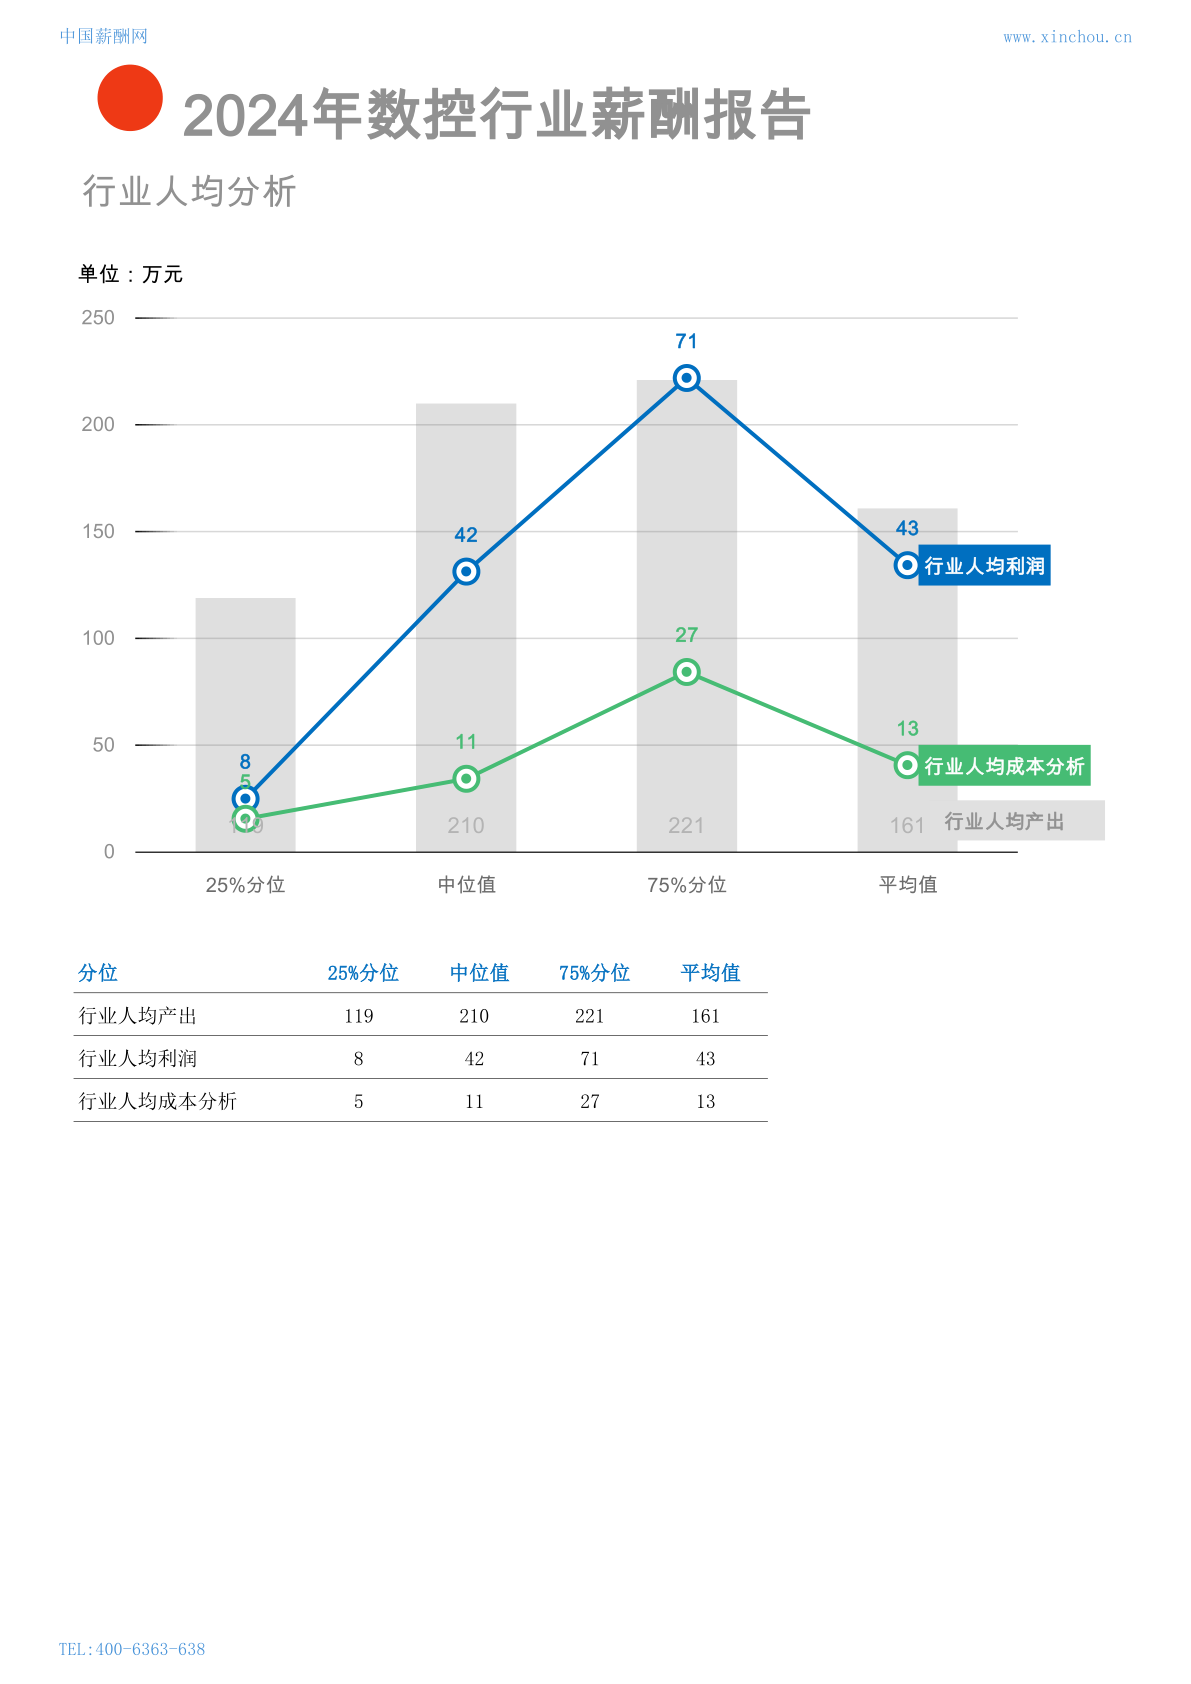The image size is (1191, 1684).
Task: Click the red circle logo beside title
Action: pos(130,98)
